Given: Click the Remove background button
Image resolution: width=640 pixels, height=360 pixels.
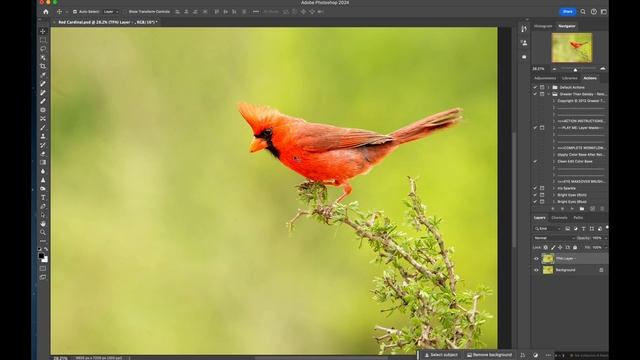Looking at the screenshot, I should tap(489, 355).
